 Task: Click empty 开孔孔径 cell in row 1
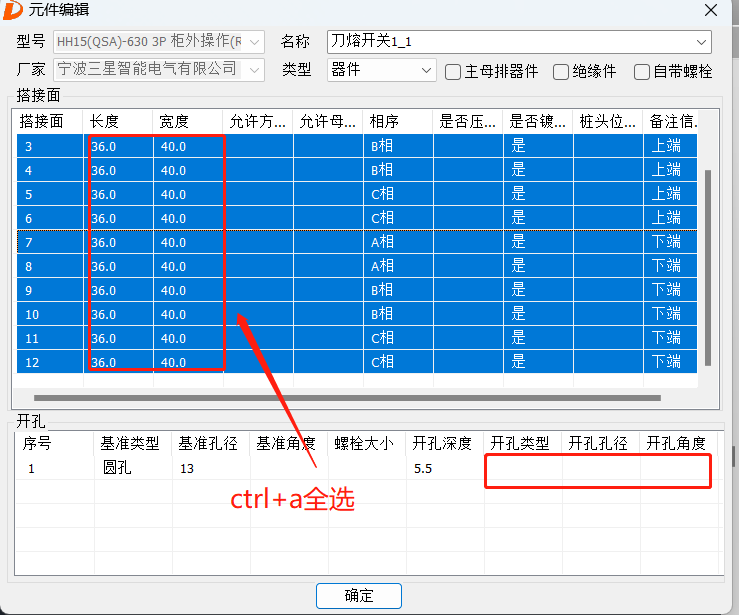point(601,468)
